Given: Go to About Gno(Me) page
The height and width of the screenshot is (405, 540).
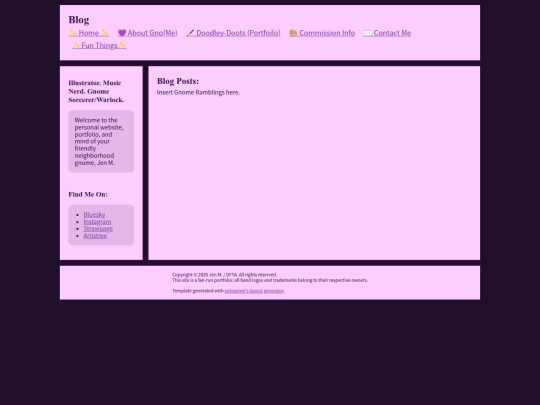Looking at the screenshot, I should [x=147, y=33].
